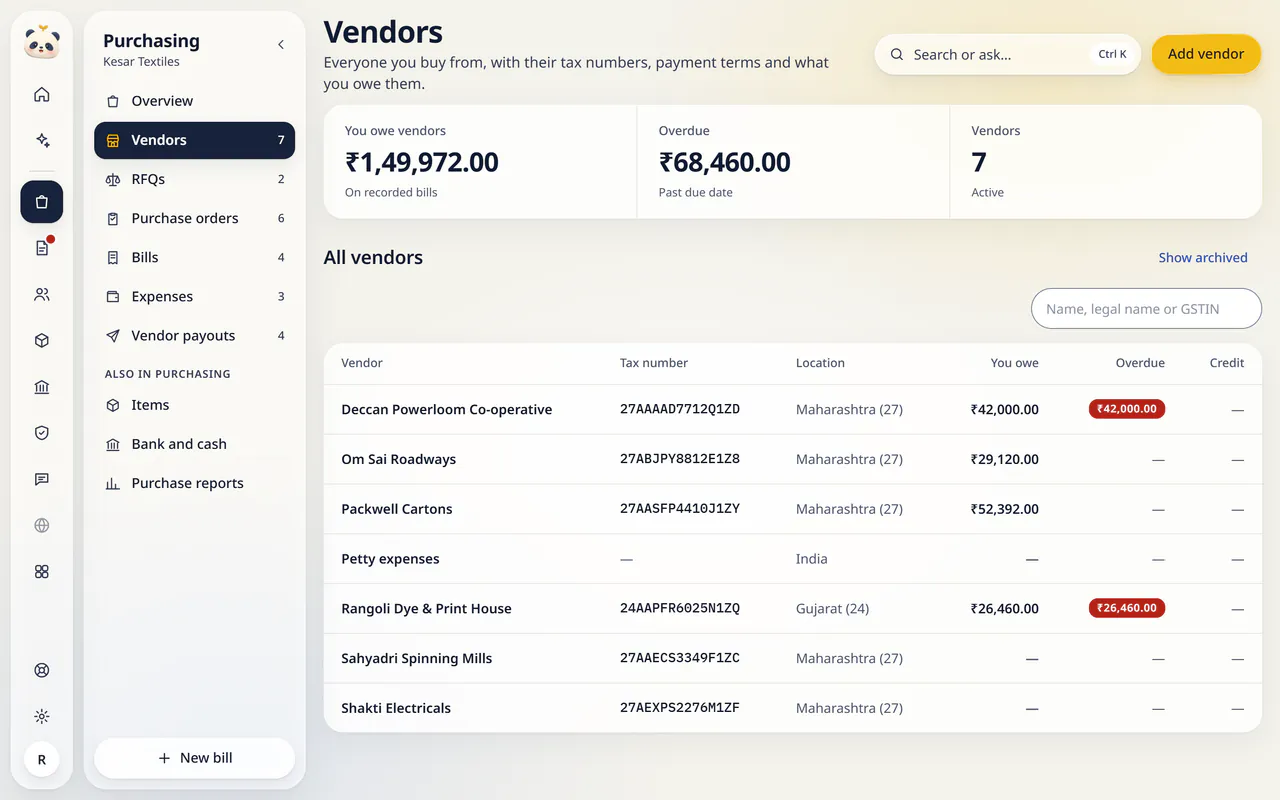Select the Purchasing shopping bag rail icon
This screenshot has height=800, width=1280.
42,202
